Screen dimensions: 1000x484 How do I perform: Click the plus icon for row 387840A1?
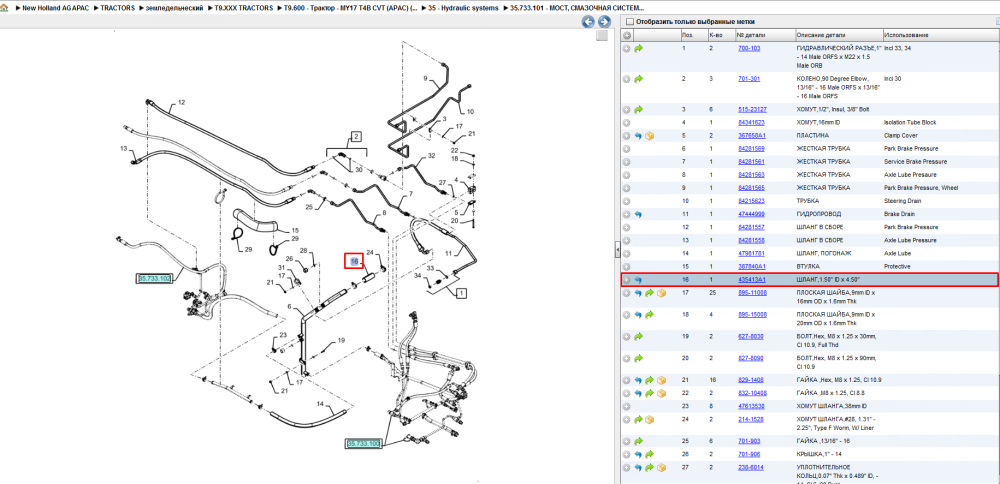627,266
